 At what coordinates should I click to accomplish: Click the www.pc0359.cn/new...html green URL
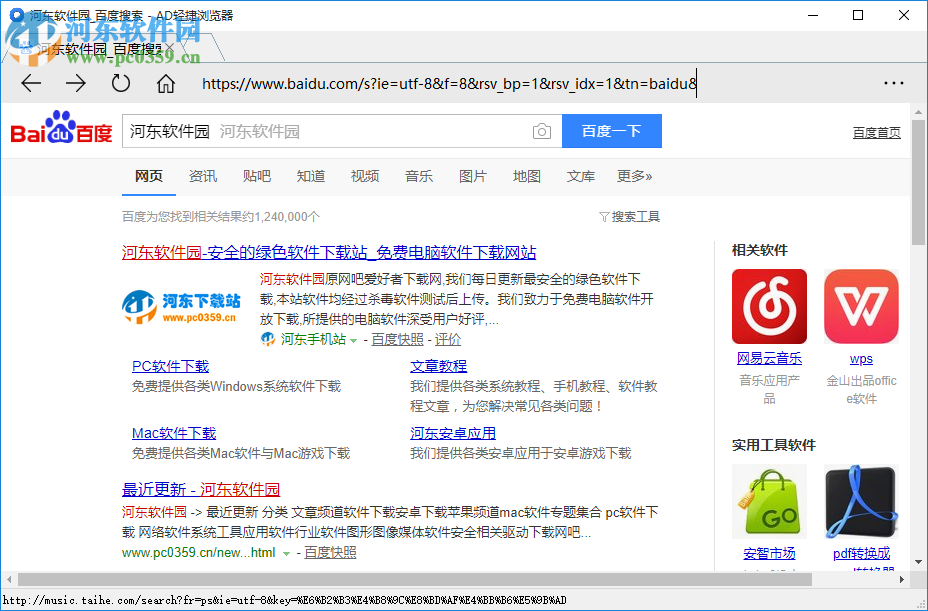[x=198, y=552]
